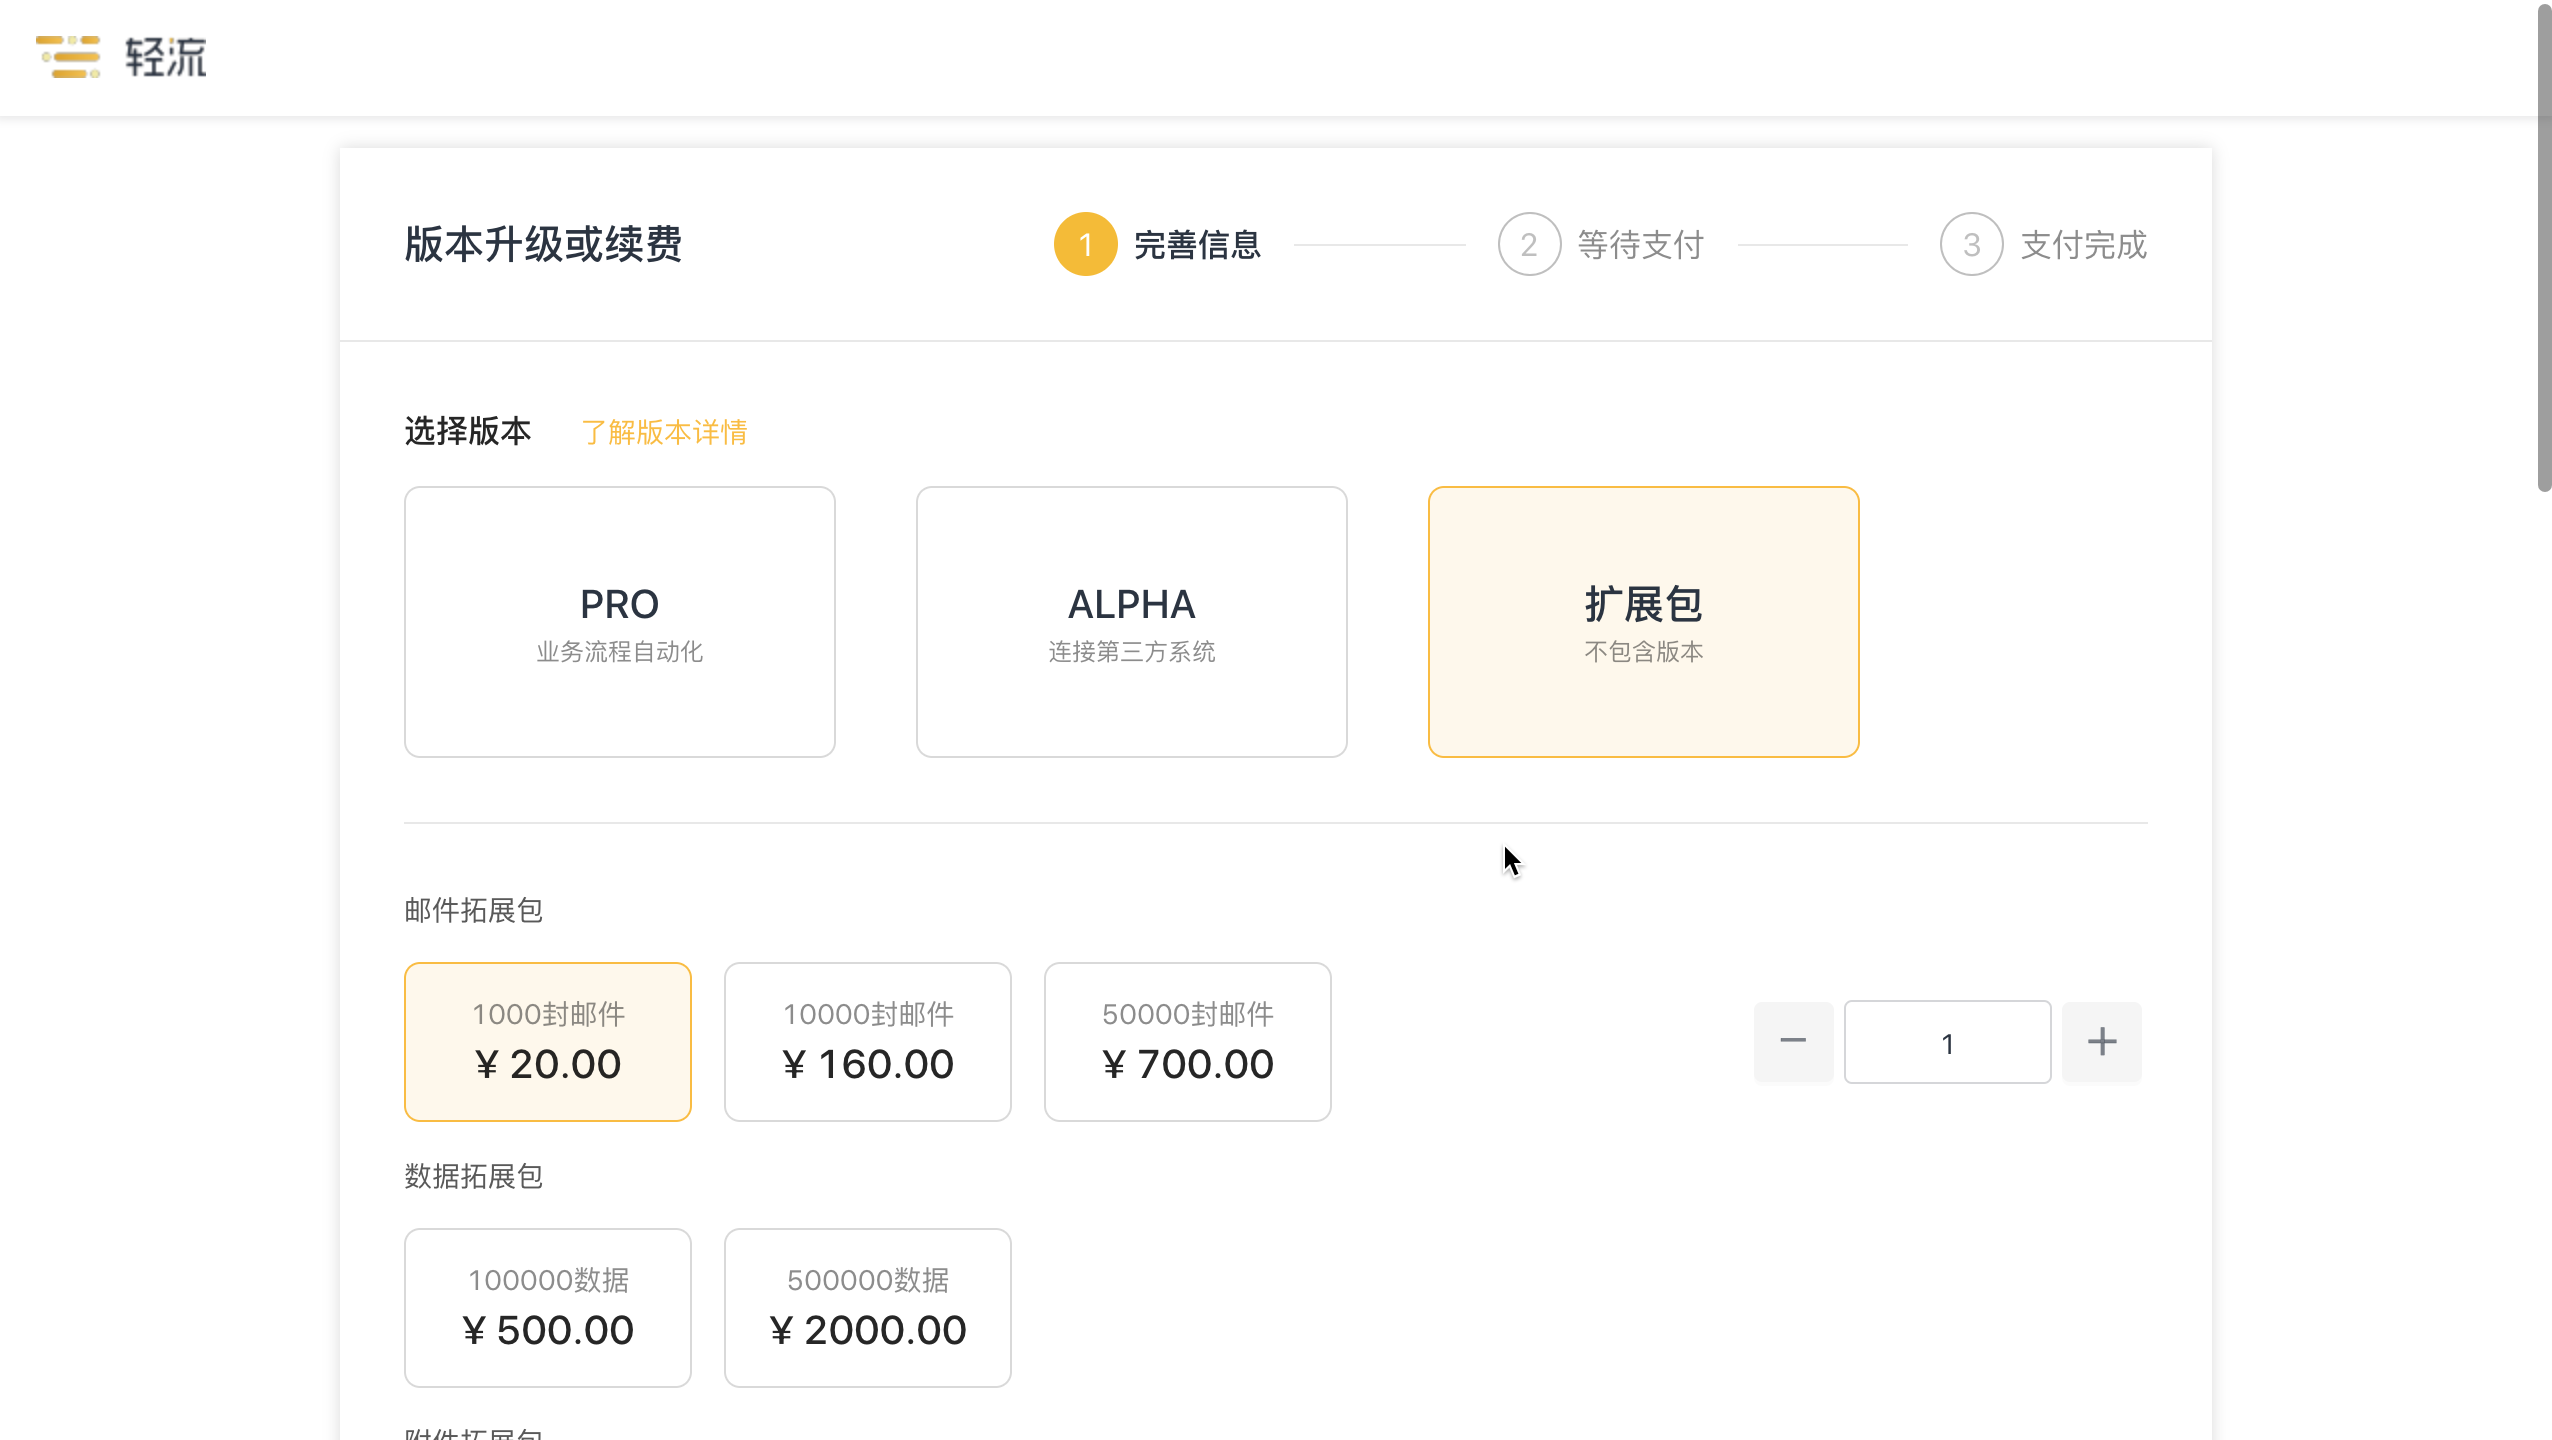Click step 3 支付完成 indicator
Screen dimensions: 2552x1440
(2043, 244)
